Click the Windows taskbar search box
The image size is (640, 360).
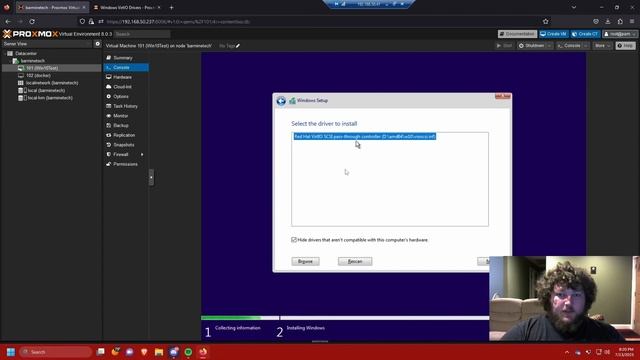point(56,352)
